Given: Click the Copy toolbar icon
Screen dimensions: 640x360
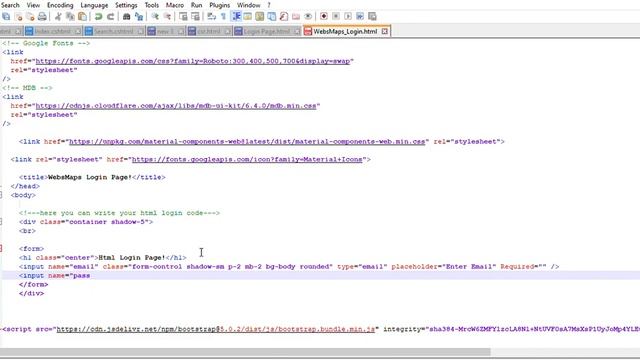Looking at the screenshot, I should pos(70,16).
